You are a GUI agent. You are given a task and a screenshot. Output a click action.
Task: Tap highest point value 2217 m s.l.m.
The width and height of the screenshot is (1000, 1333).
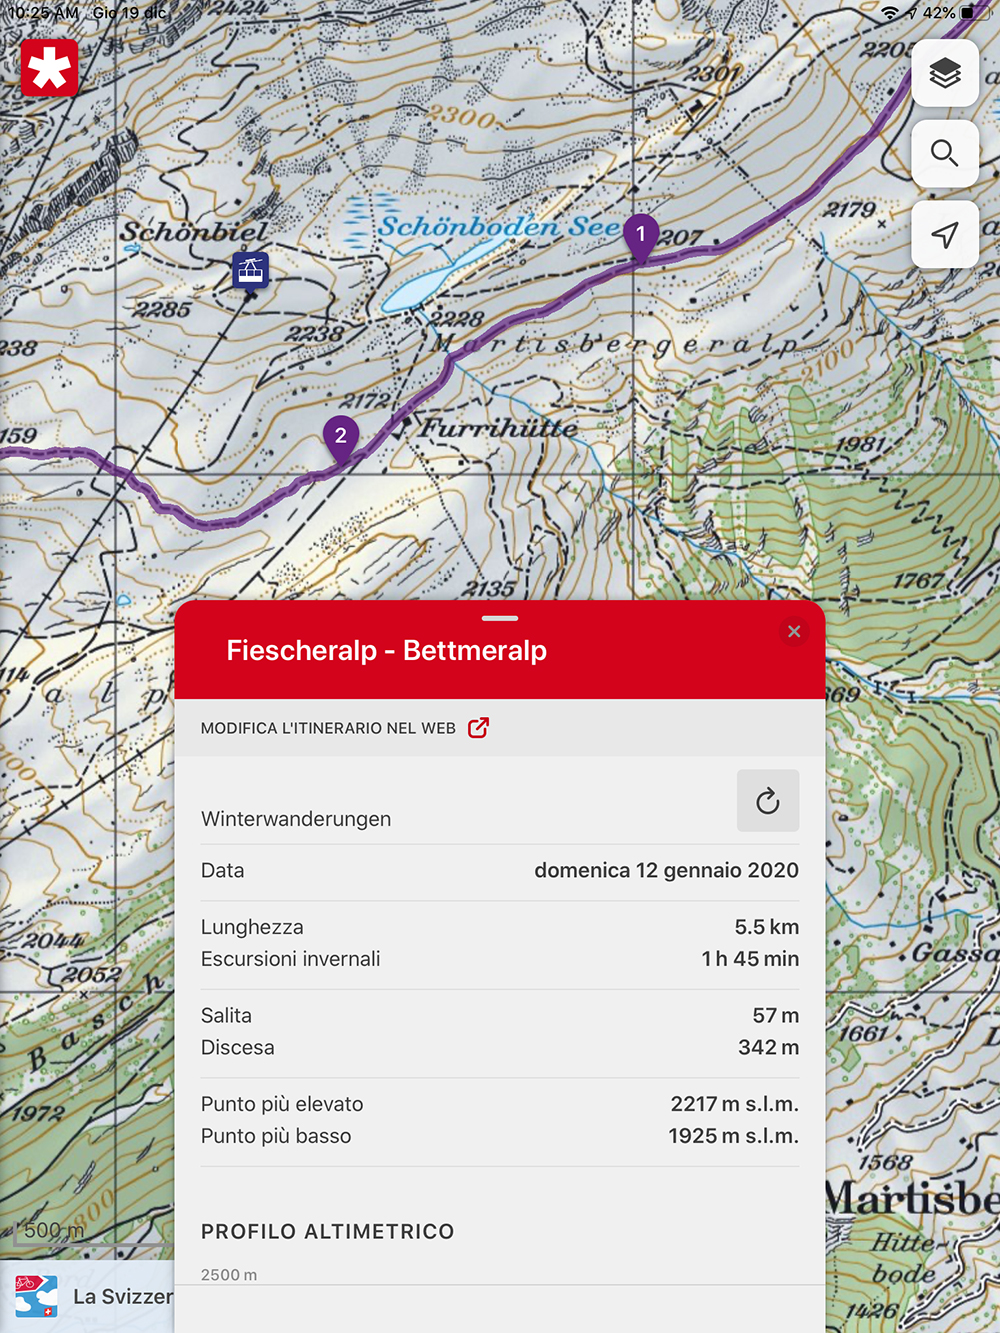tap(734, 1104)
